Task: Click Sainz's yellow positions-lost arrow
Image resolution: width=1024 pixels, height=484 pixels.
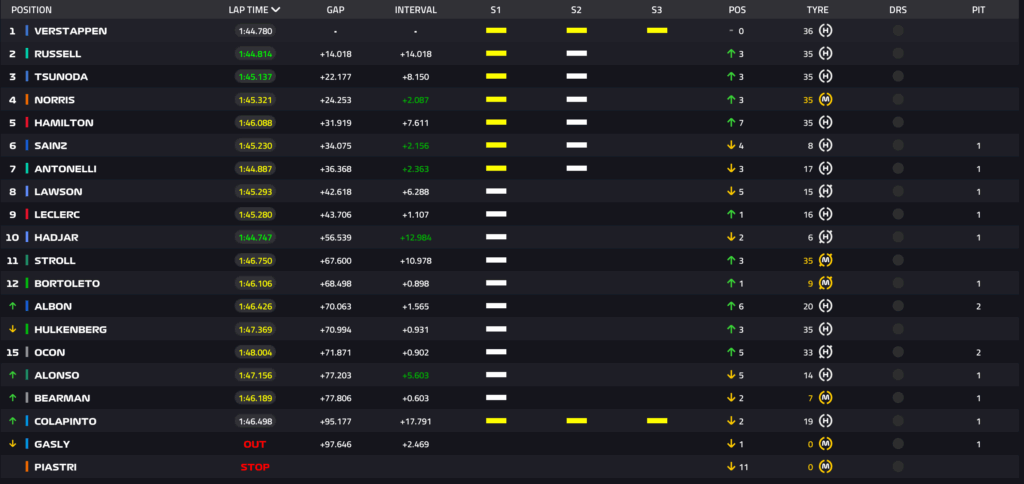Action: pos(730,146)
